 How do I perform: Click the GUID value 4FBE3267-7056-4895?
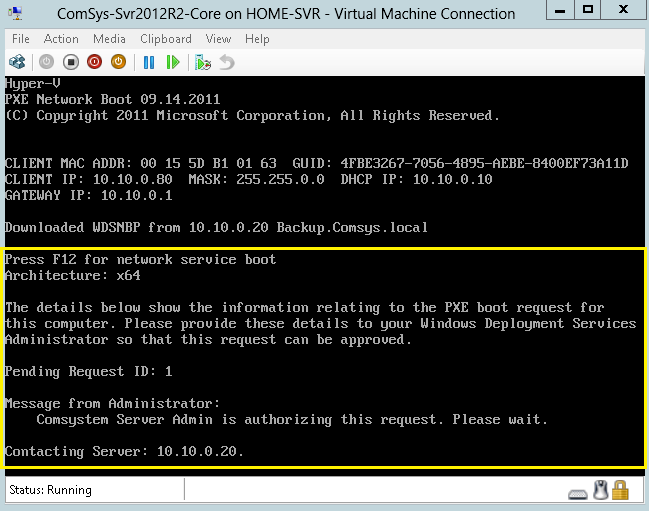(x=484, y=163)
